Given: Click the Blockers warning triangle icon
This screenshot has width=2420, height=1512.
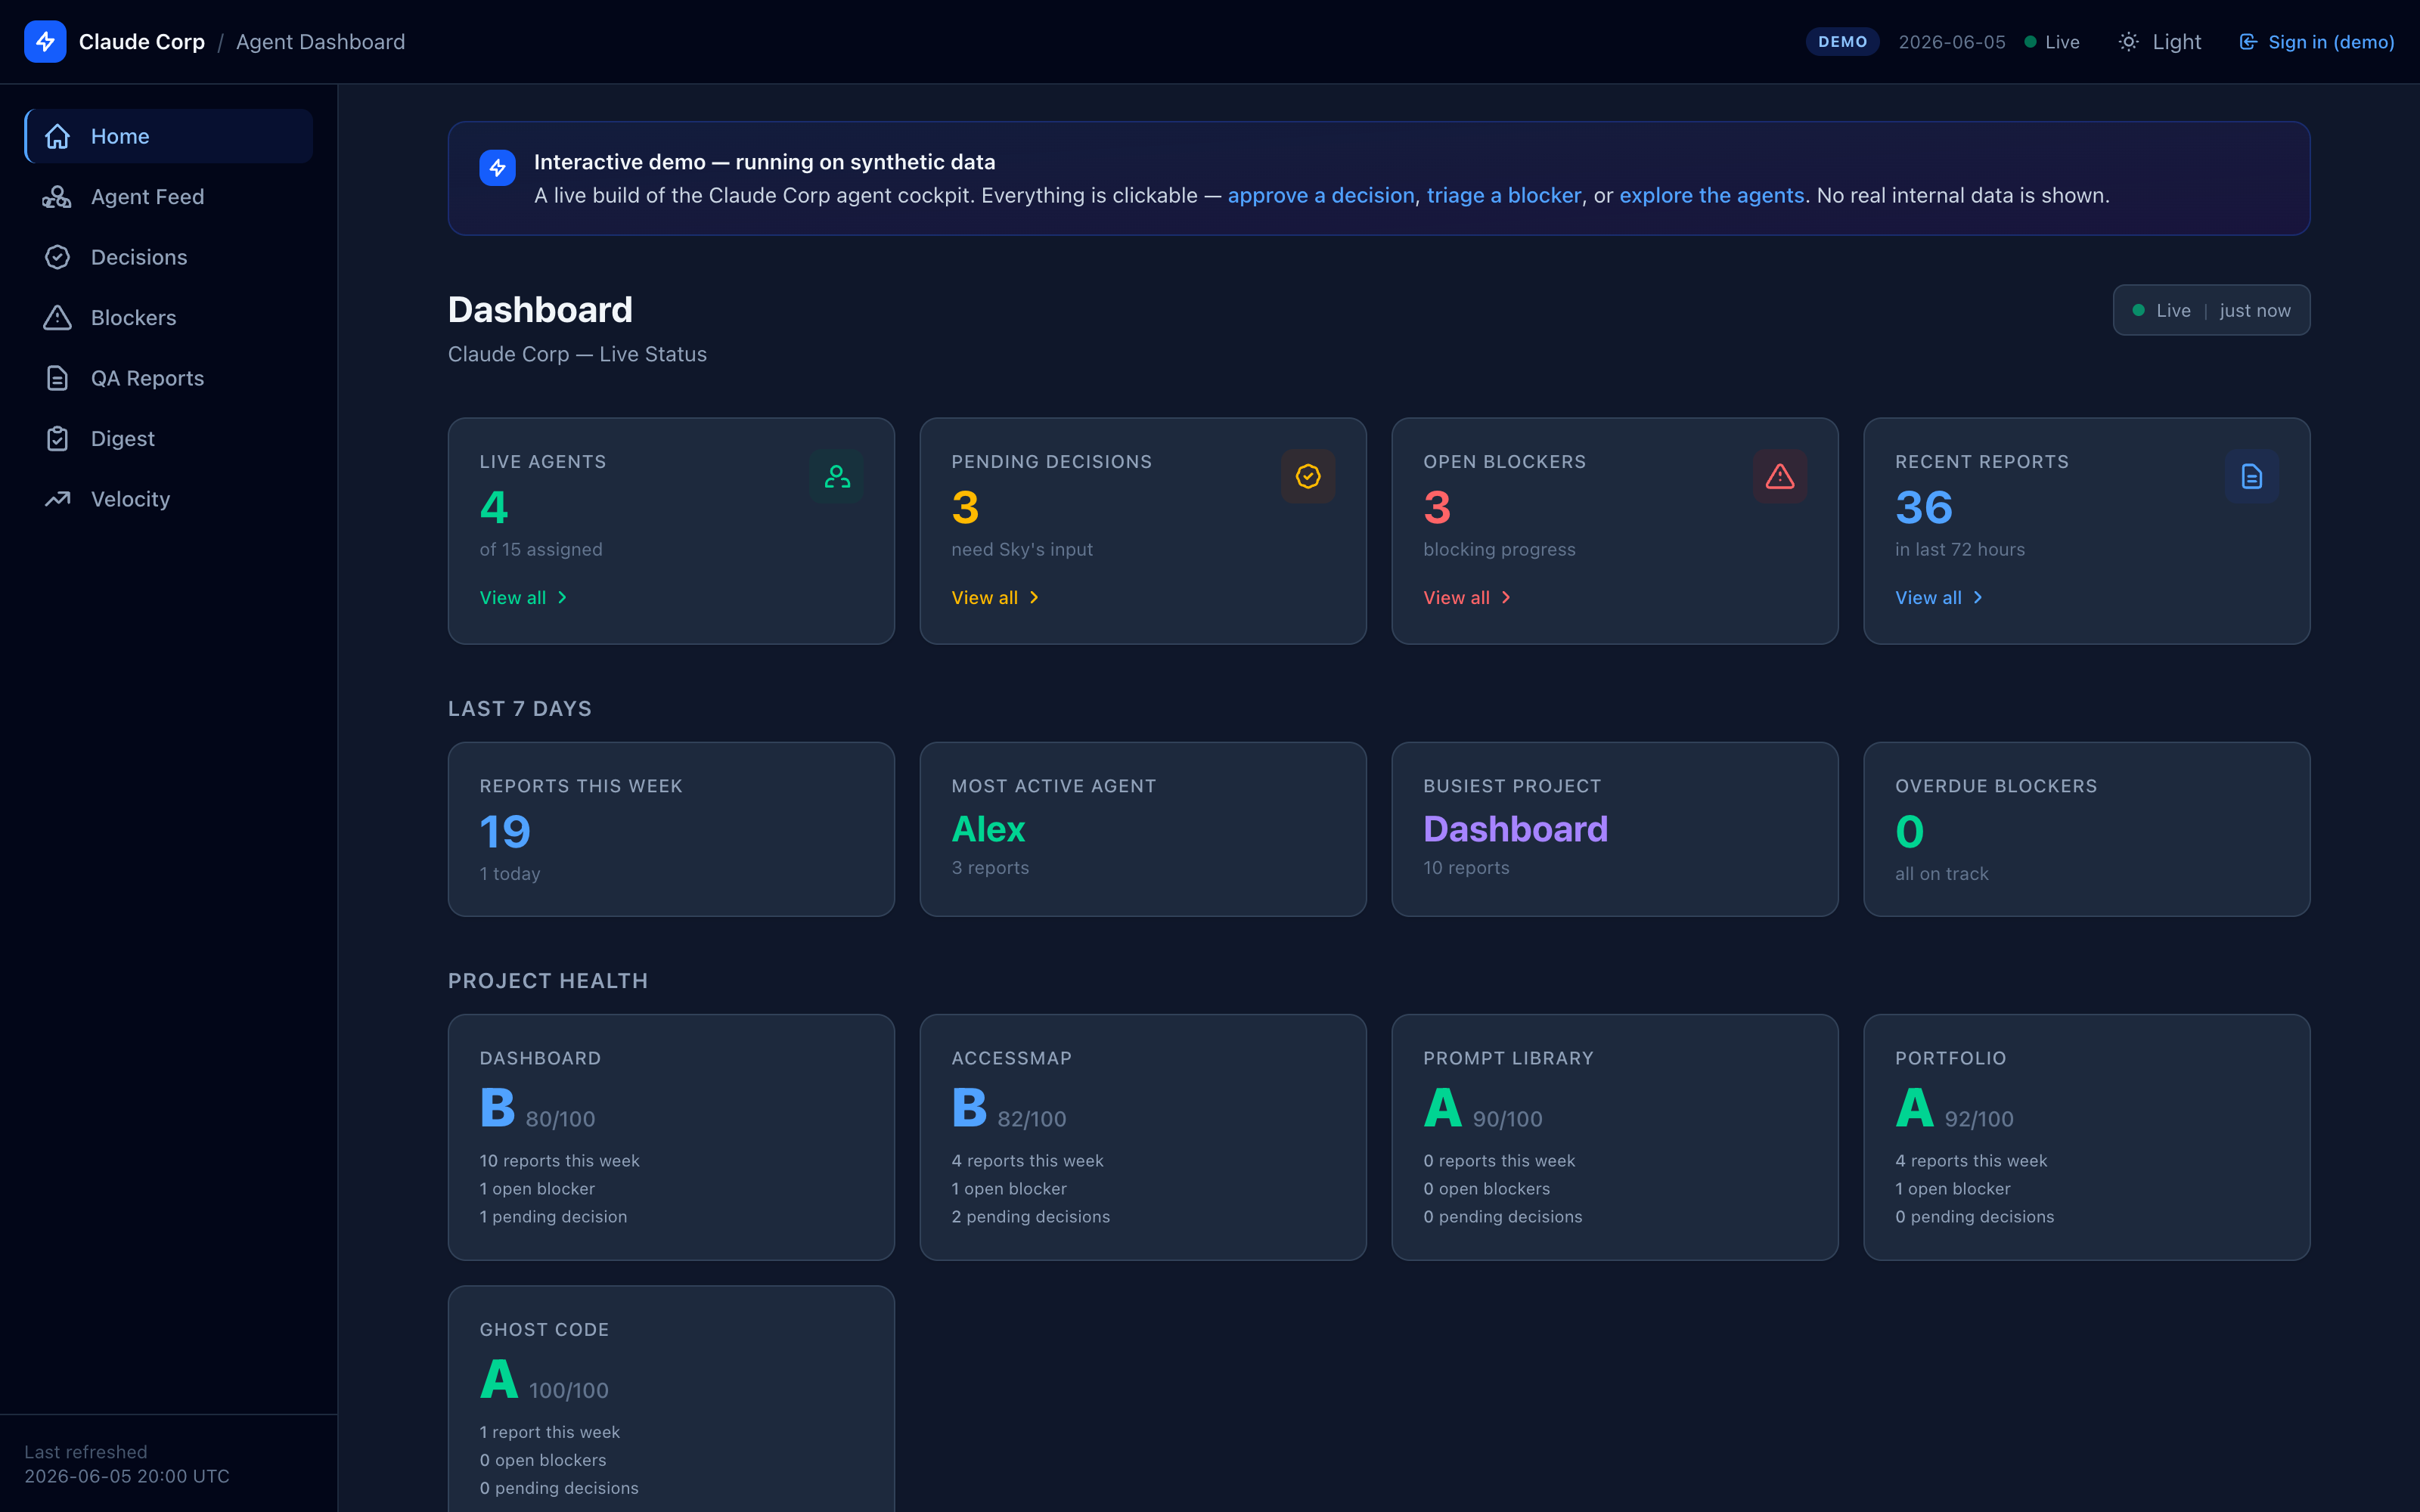Looking at the screenshot, I should 58,318.
